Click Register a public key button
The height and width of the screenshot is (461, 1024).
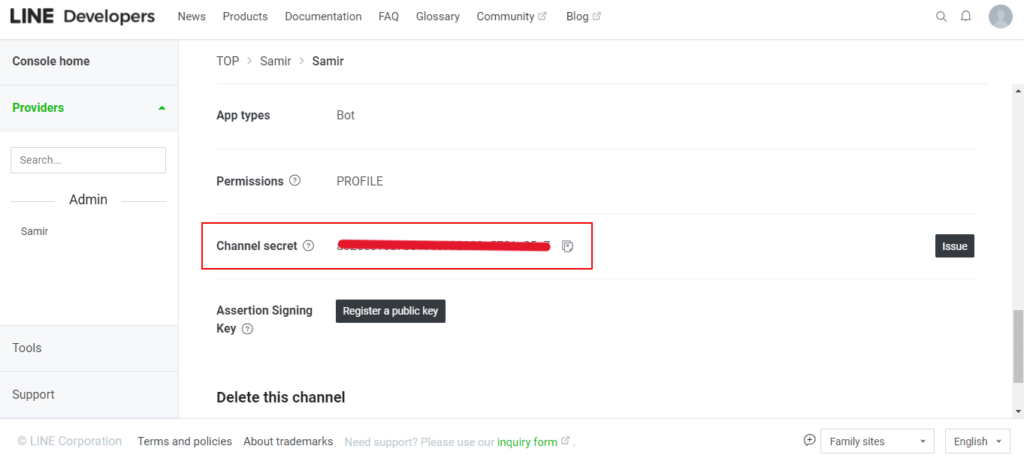(x=391, y=311)
